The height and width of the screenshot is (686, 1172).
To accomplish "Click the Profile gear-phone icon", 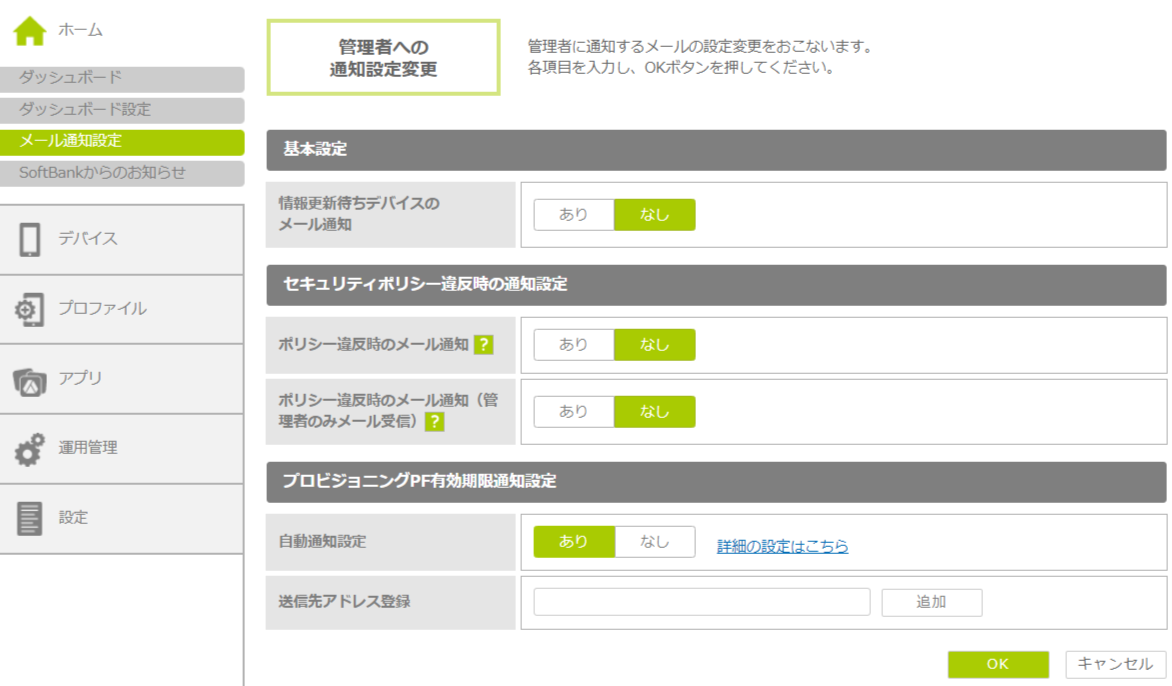I will 30,309.
